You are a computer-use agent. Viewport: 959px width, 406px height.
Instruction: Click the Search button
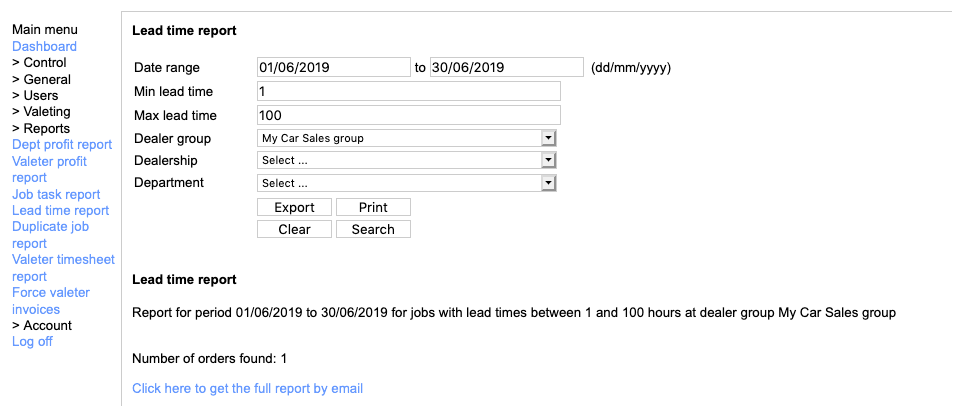373,229
